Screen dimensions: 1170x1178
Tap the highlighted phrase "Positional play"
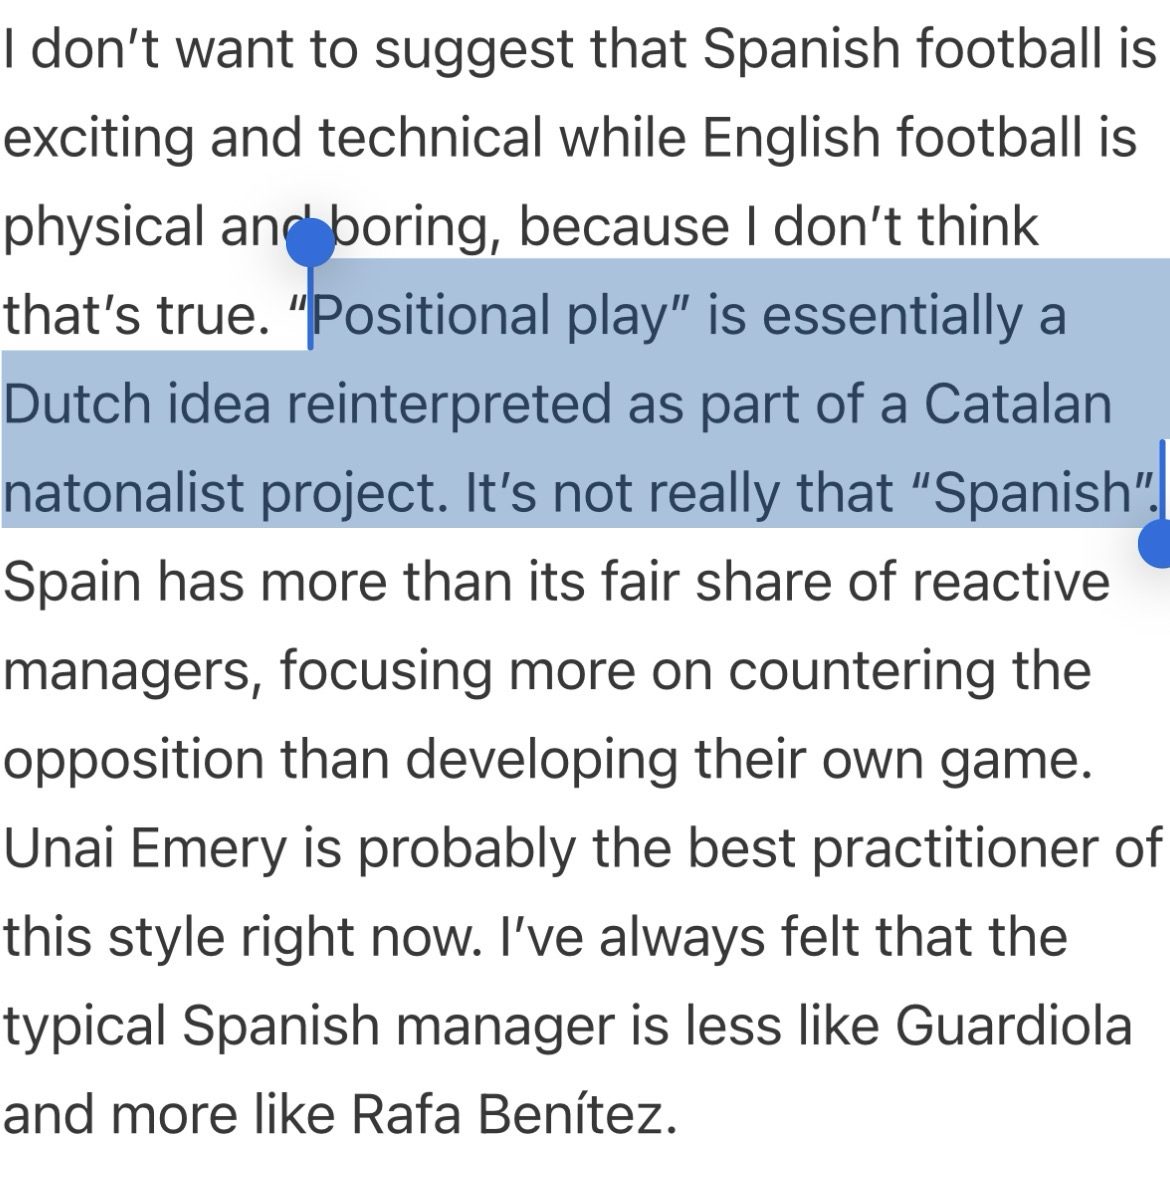[490, 316]
